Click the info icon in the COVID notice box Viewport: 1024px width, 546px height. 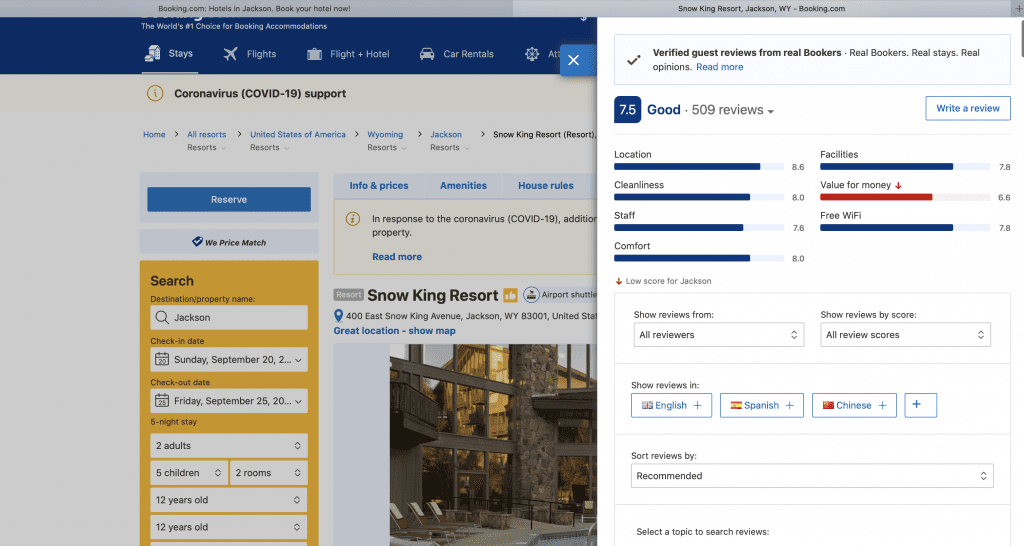click(353, 219)
